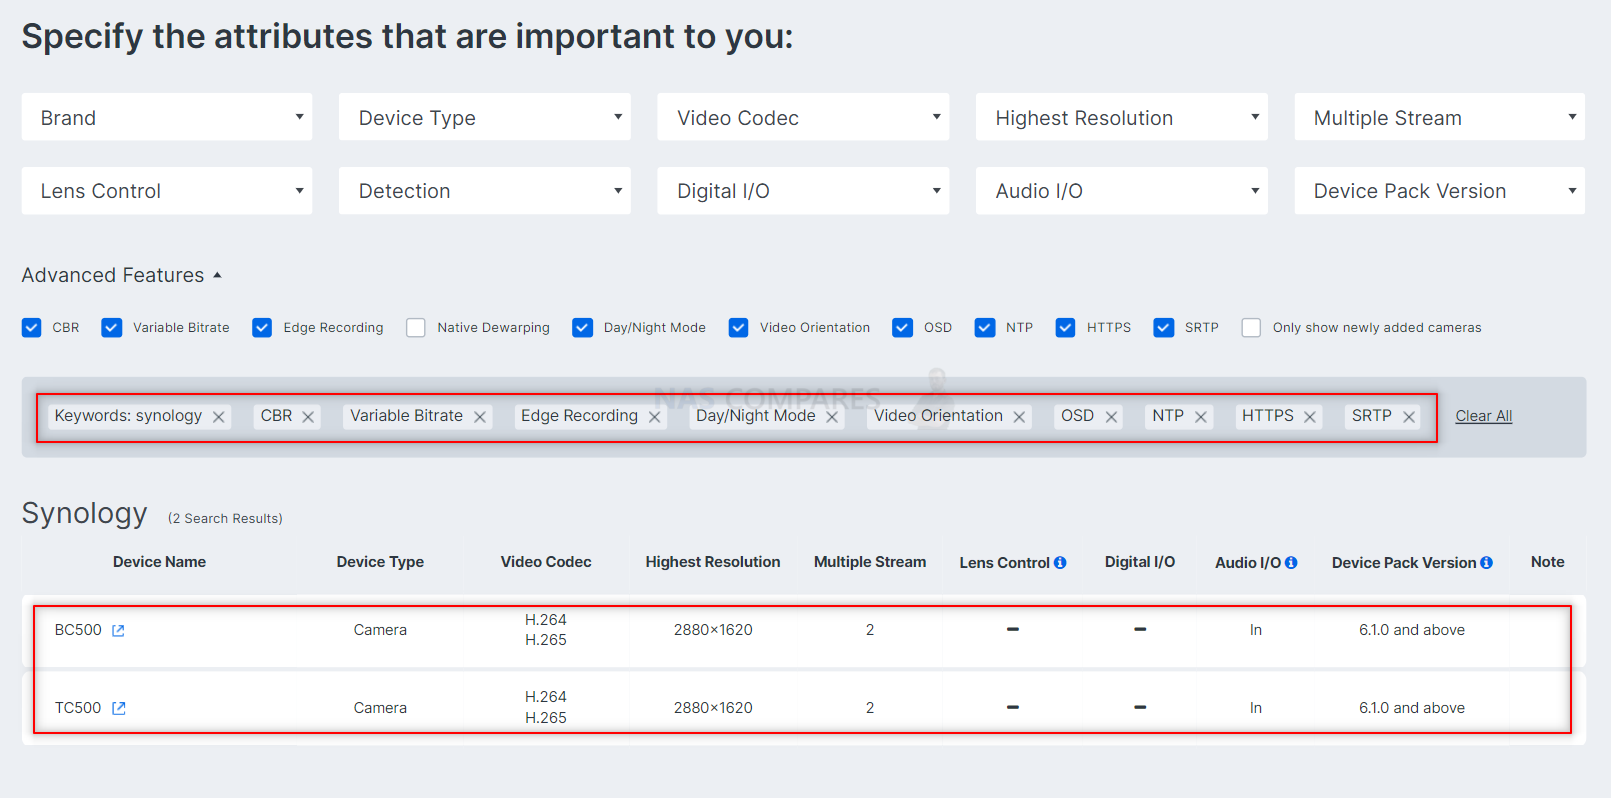The image size is (1611, 798).
Task: Uncheck the CBR checkbox
Action: coord(32,328)
